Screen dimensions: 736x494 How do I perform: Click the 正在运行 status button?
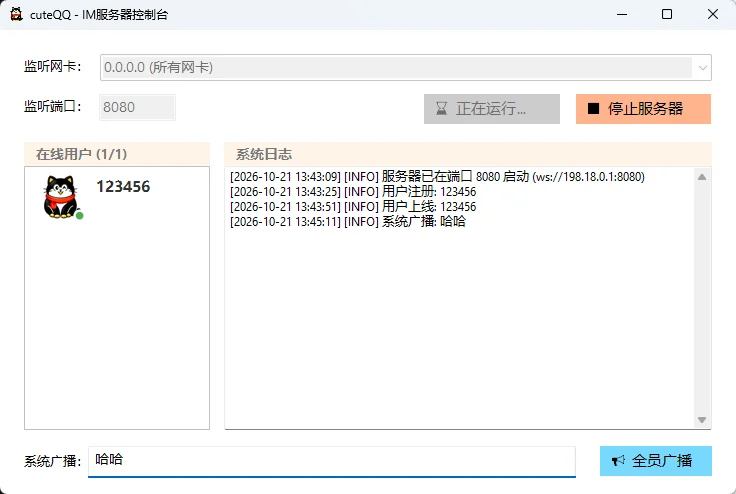492,109
